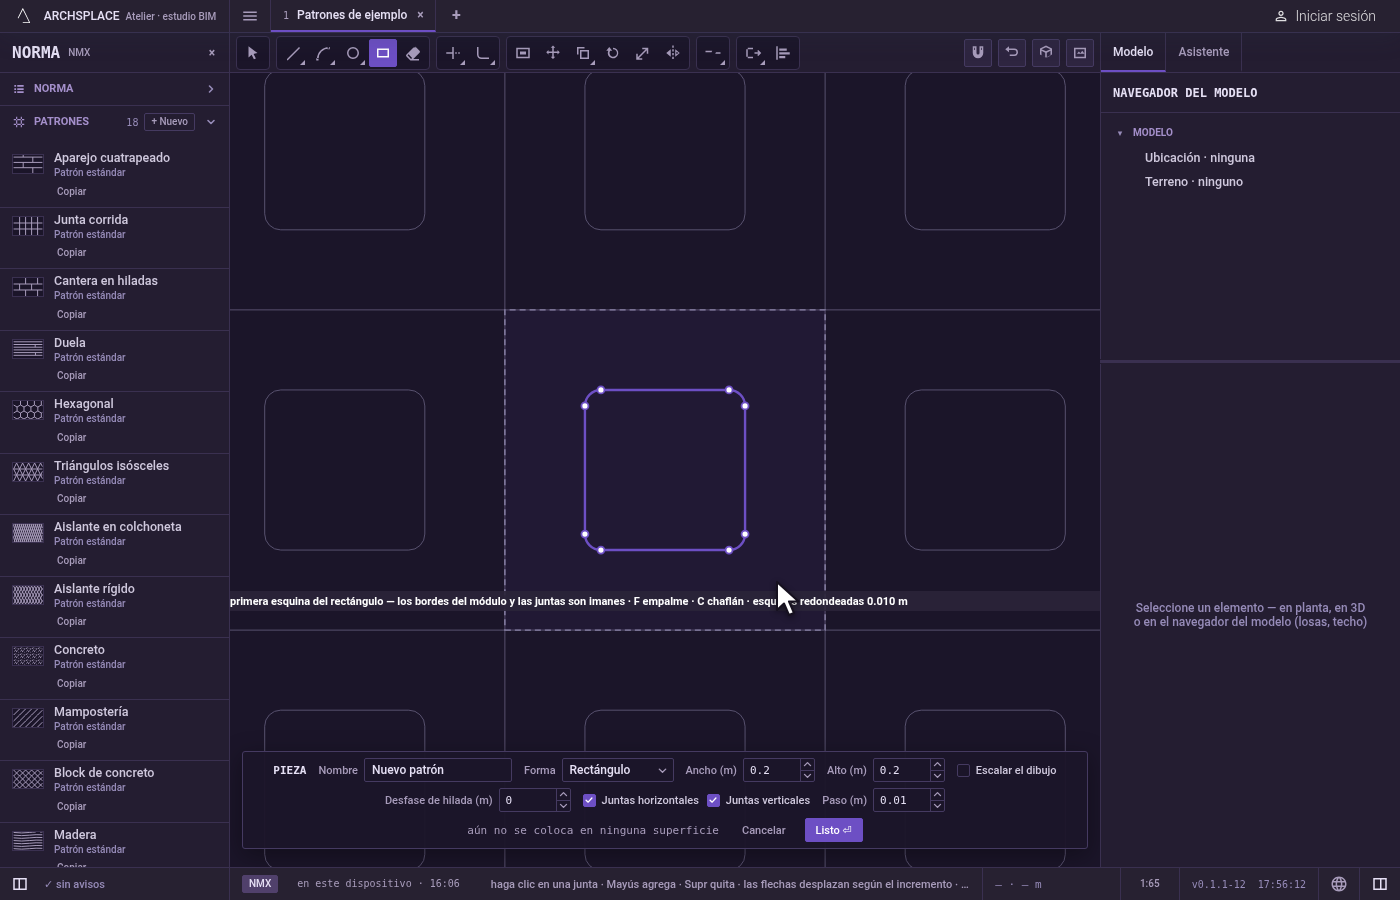1400x900 pixels.
Task: Click the Rotate tool icon
Action: click(613, 53)
